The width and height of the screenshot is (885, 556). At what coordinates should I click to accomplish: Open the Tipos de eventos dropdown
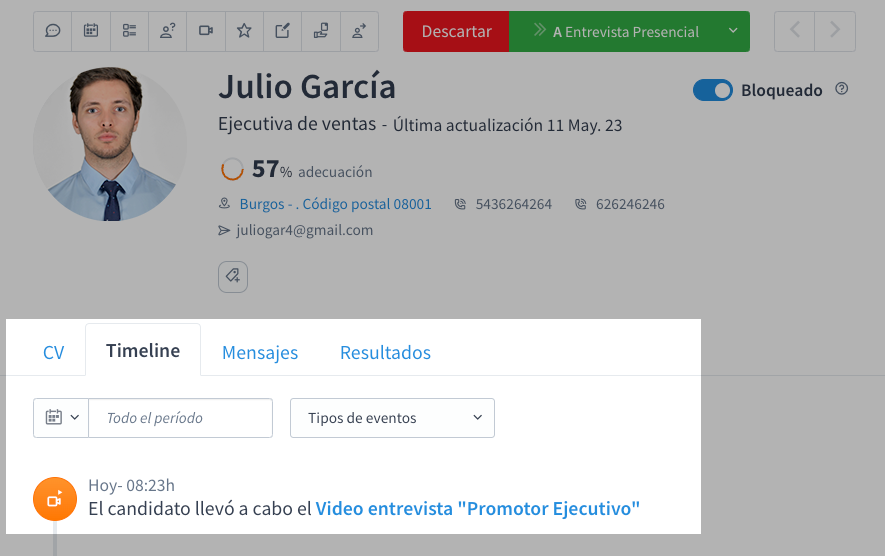392,418
